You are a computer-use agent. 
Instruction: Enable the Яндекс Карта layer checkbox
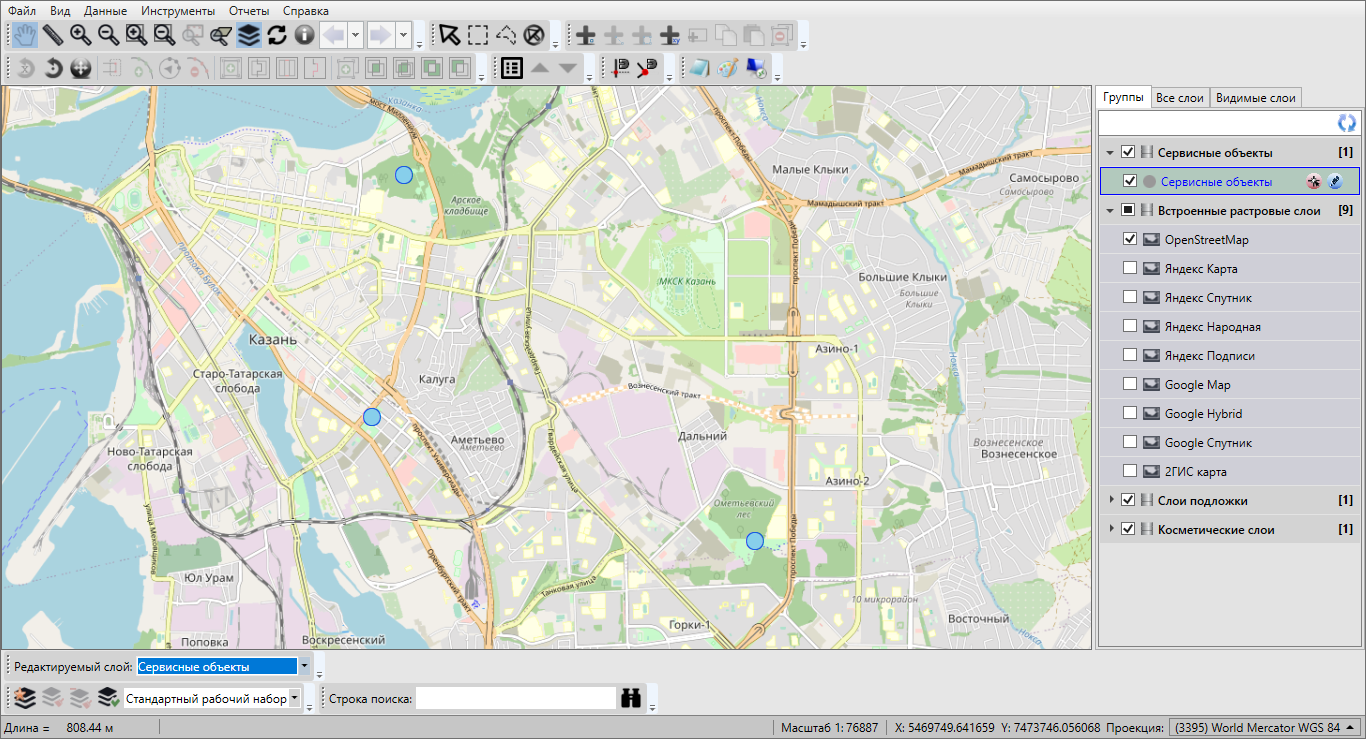click(1130, 269)
